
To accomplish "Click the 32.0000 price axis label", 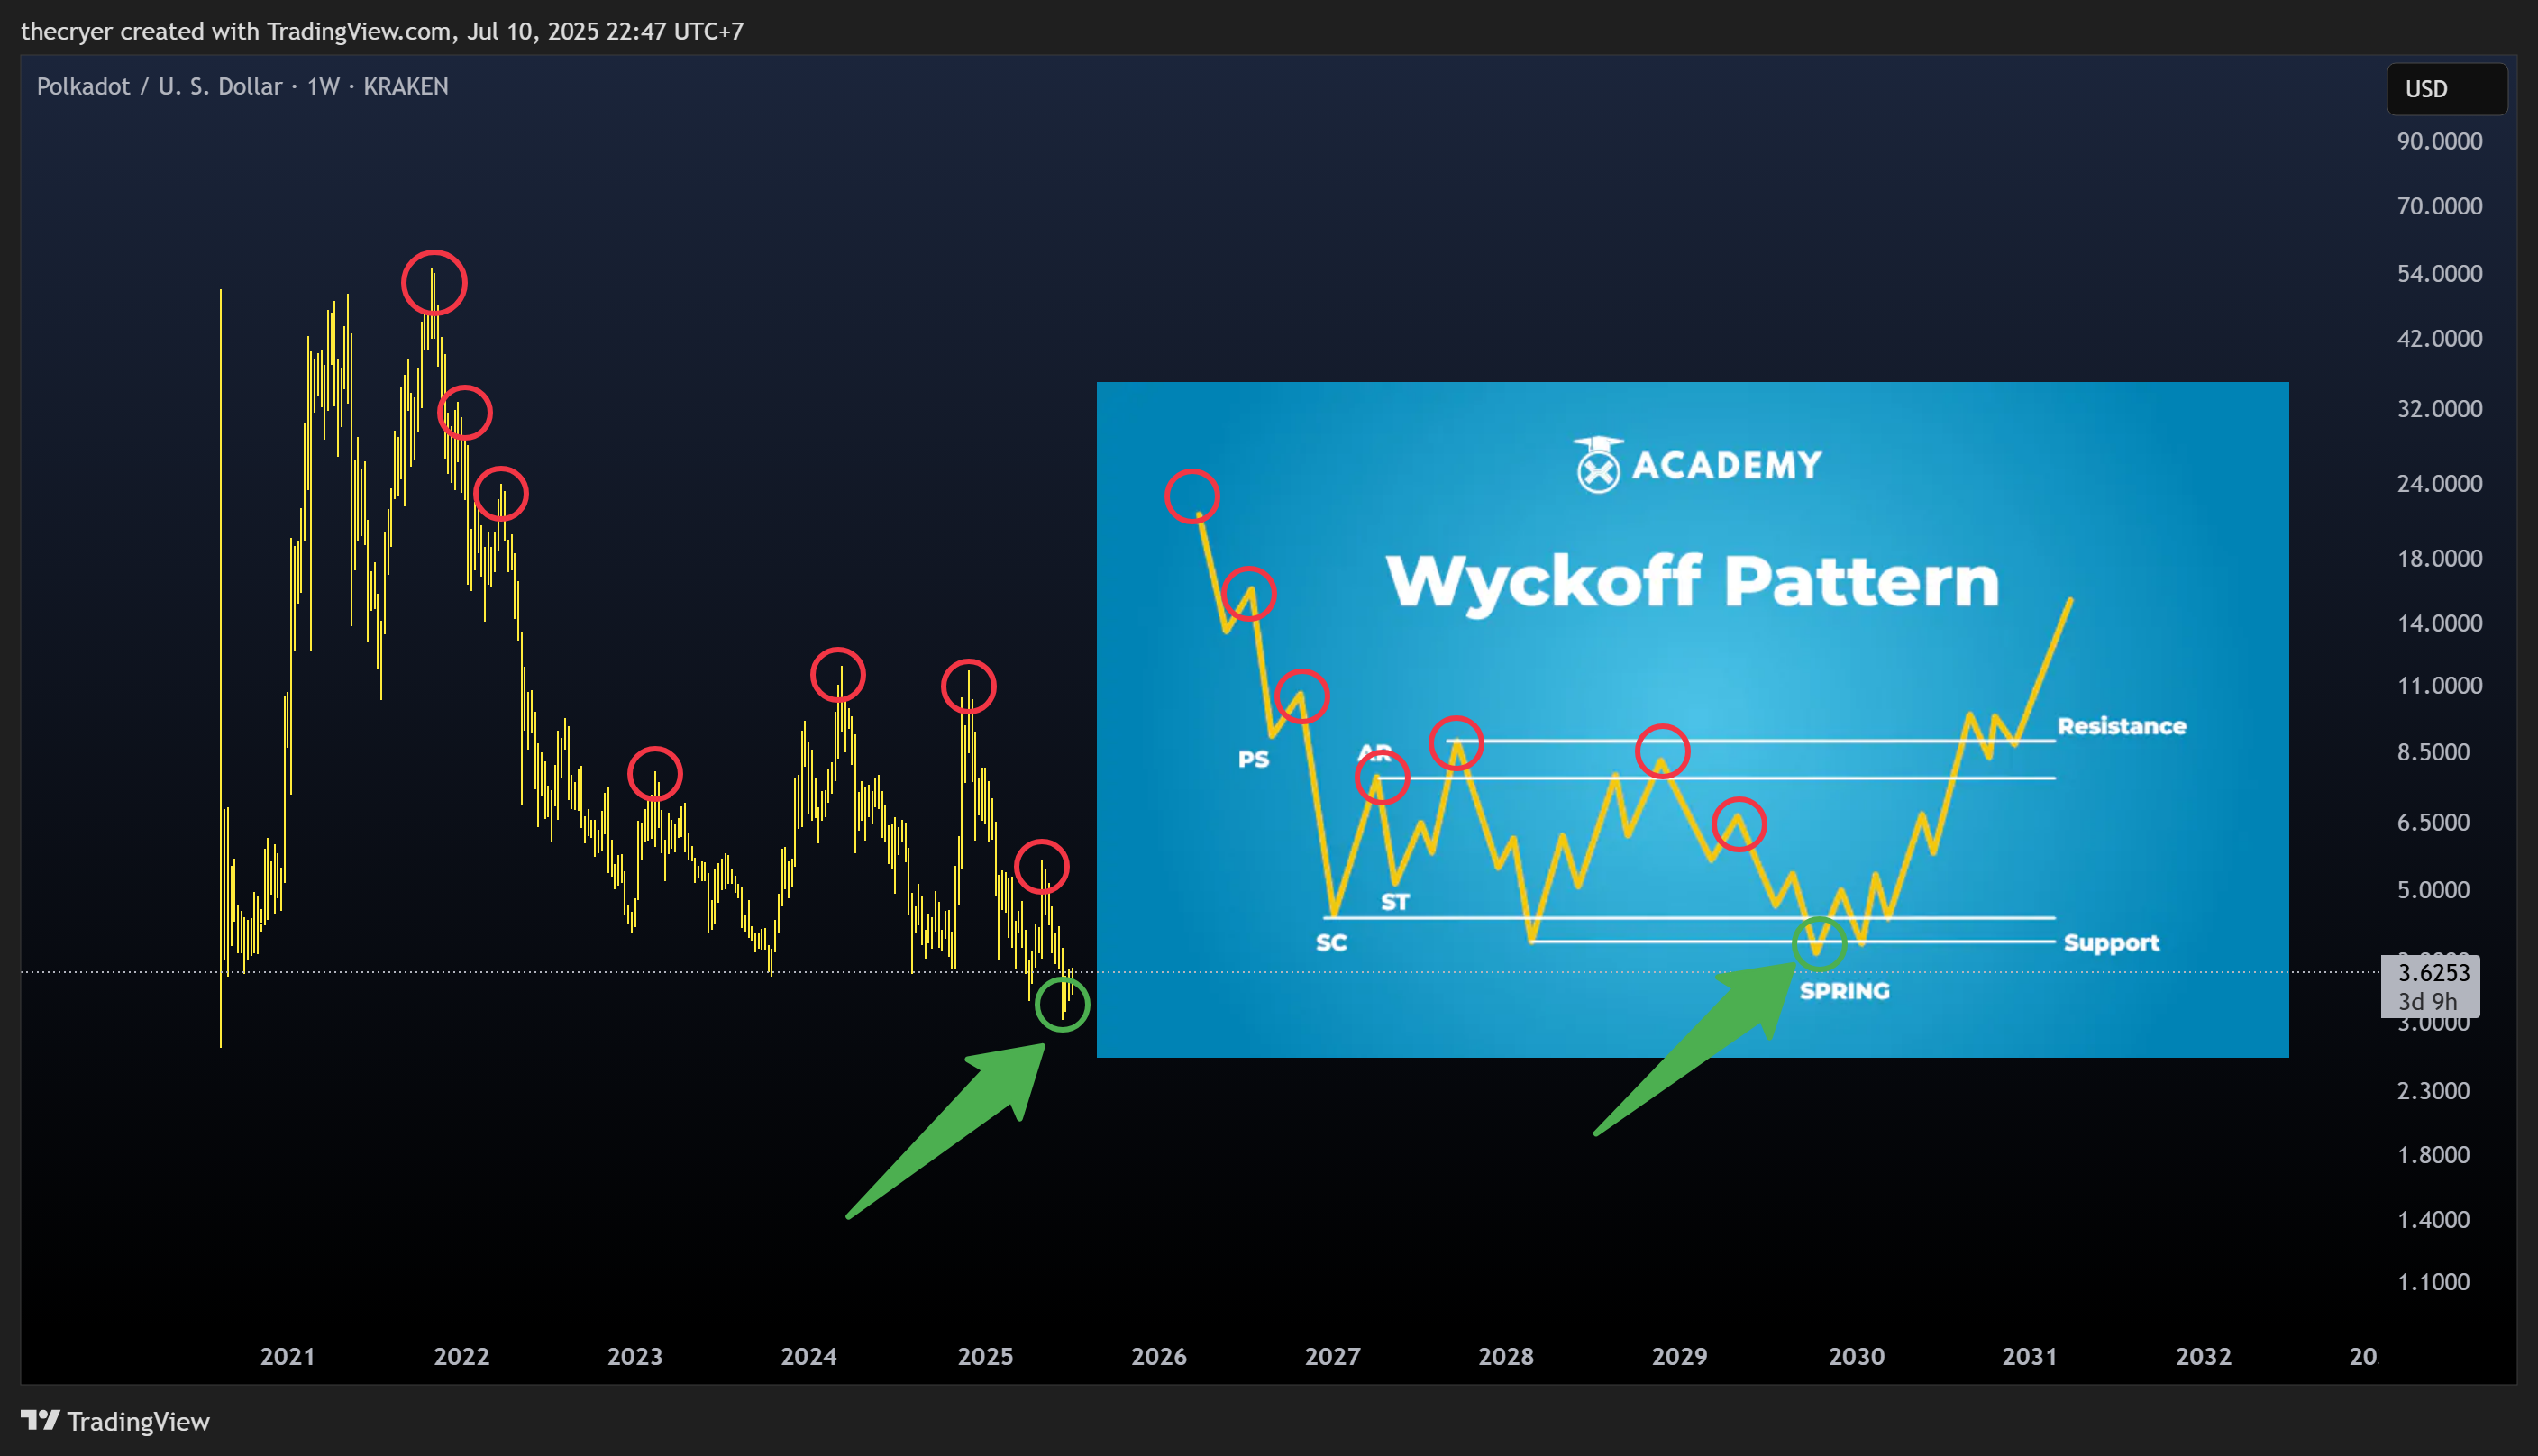I will (x=2439, y=408).
